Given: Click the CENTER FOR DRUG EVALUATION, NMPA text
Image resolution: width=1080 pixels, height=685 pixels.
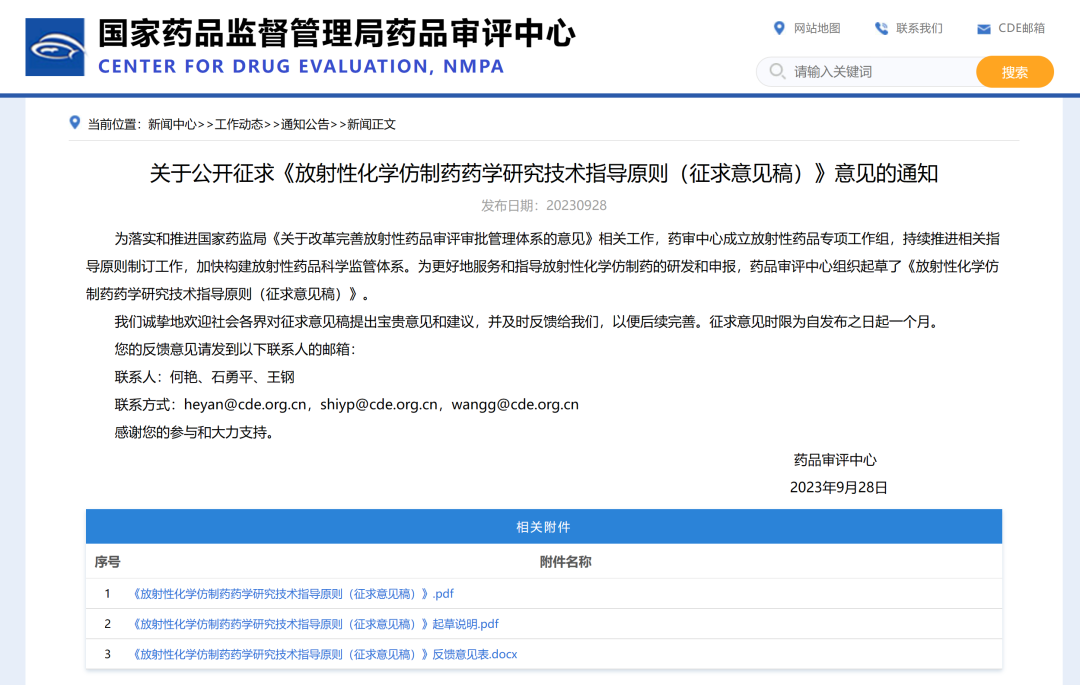Looking at the screenshot, I should pyautogui.click(x=301, y=66).
